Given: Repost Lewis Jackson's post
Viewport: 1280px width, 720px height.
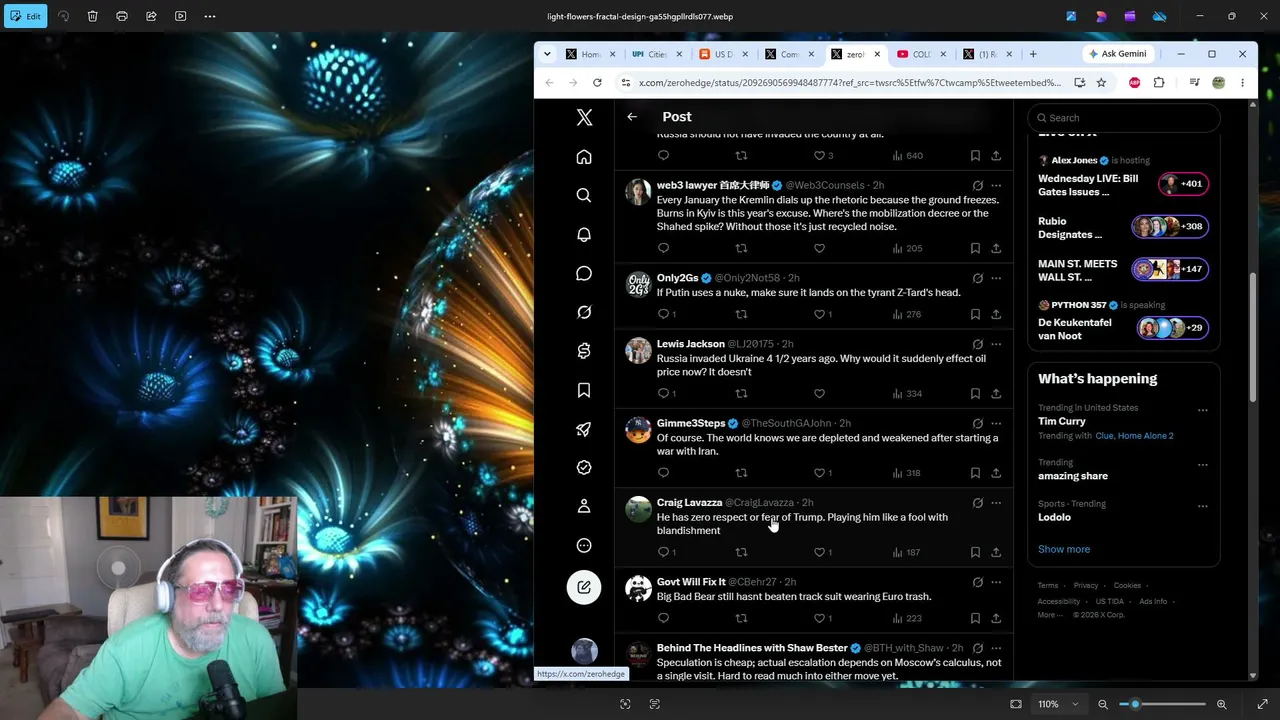Looking at the screenshot, I should [x=741, y=393].
